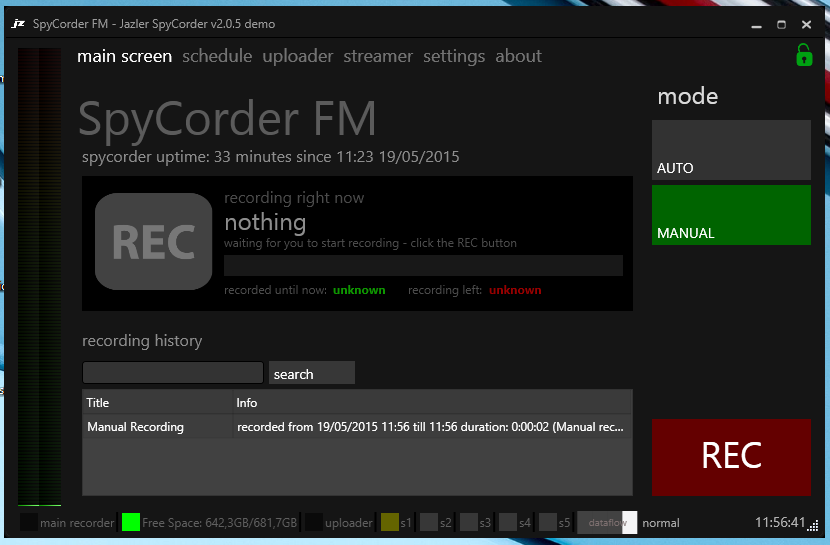
Task: Focus the recording history search field
Action: (173, 373)
